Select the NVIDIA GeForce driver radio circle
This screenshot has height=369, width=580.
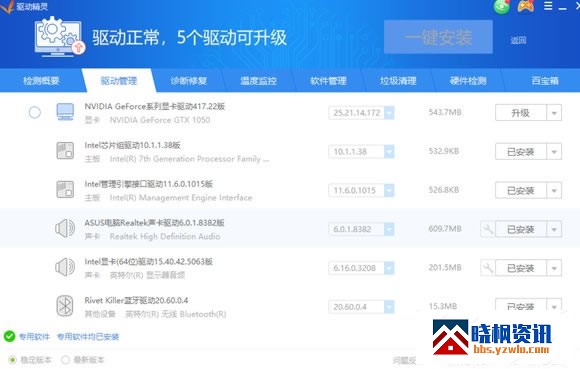click(x=35, y=112)
